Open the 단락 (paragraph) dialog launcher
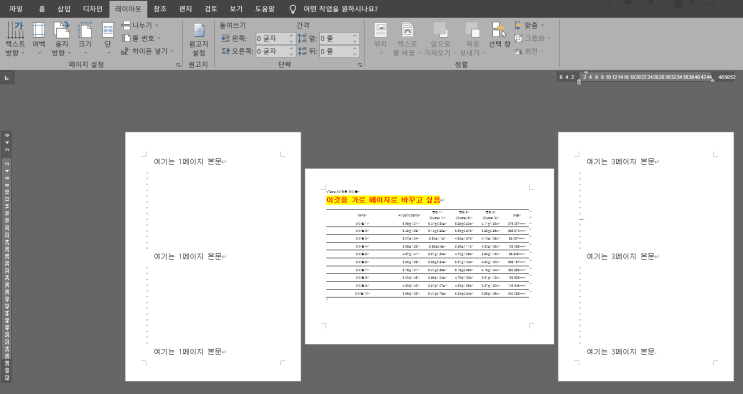The width and height of the screenshot is (743, 394). coord(360,65)
